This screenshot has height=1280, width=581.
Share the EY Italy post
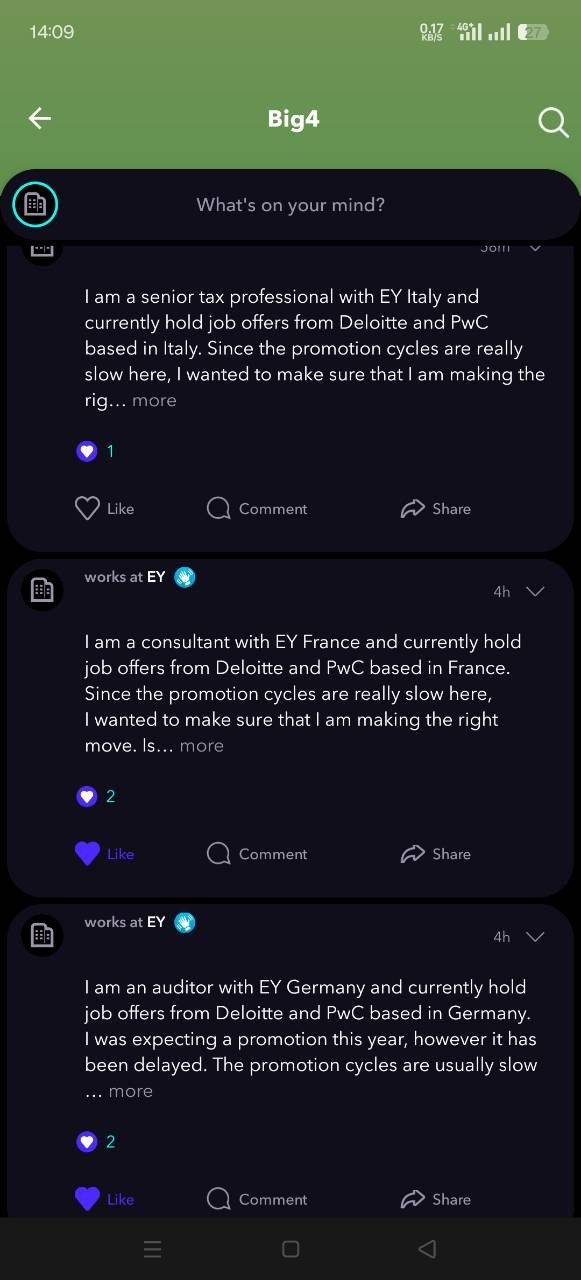[436, 508]
